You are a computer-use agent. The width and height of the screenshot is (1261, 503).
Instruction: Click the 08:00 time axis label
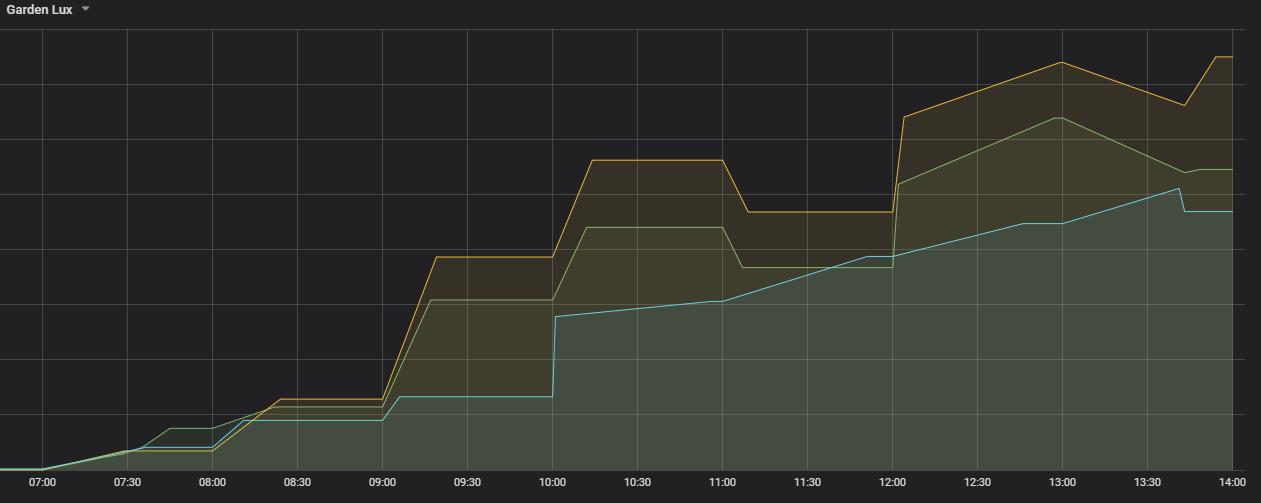(212, 482)
